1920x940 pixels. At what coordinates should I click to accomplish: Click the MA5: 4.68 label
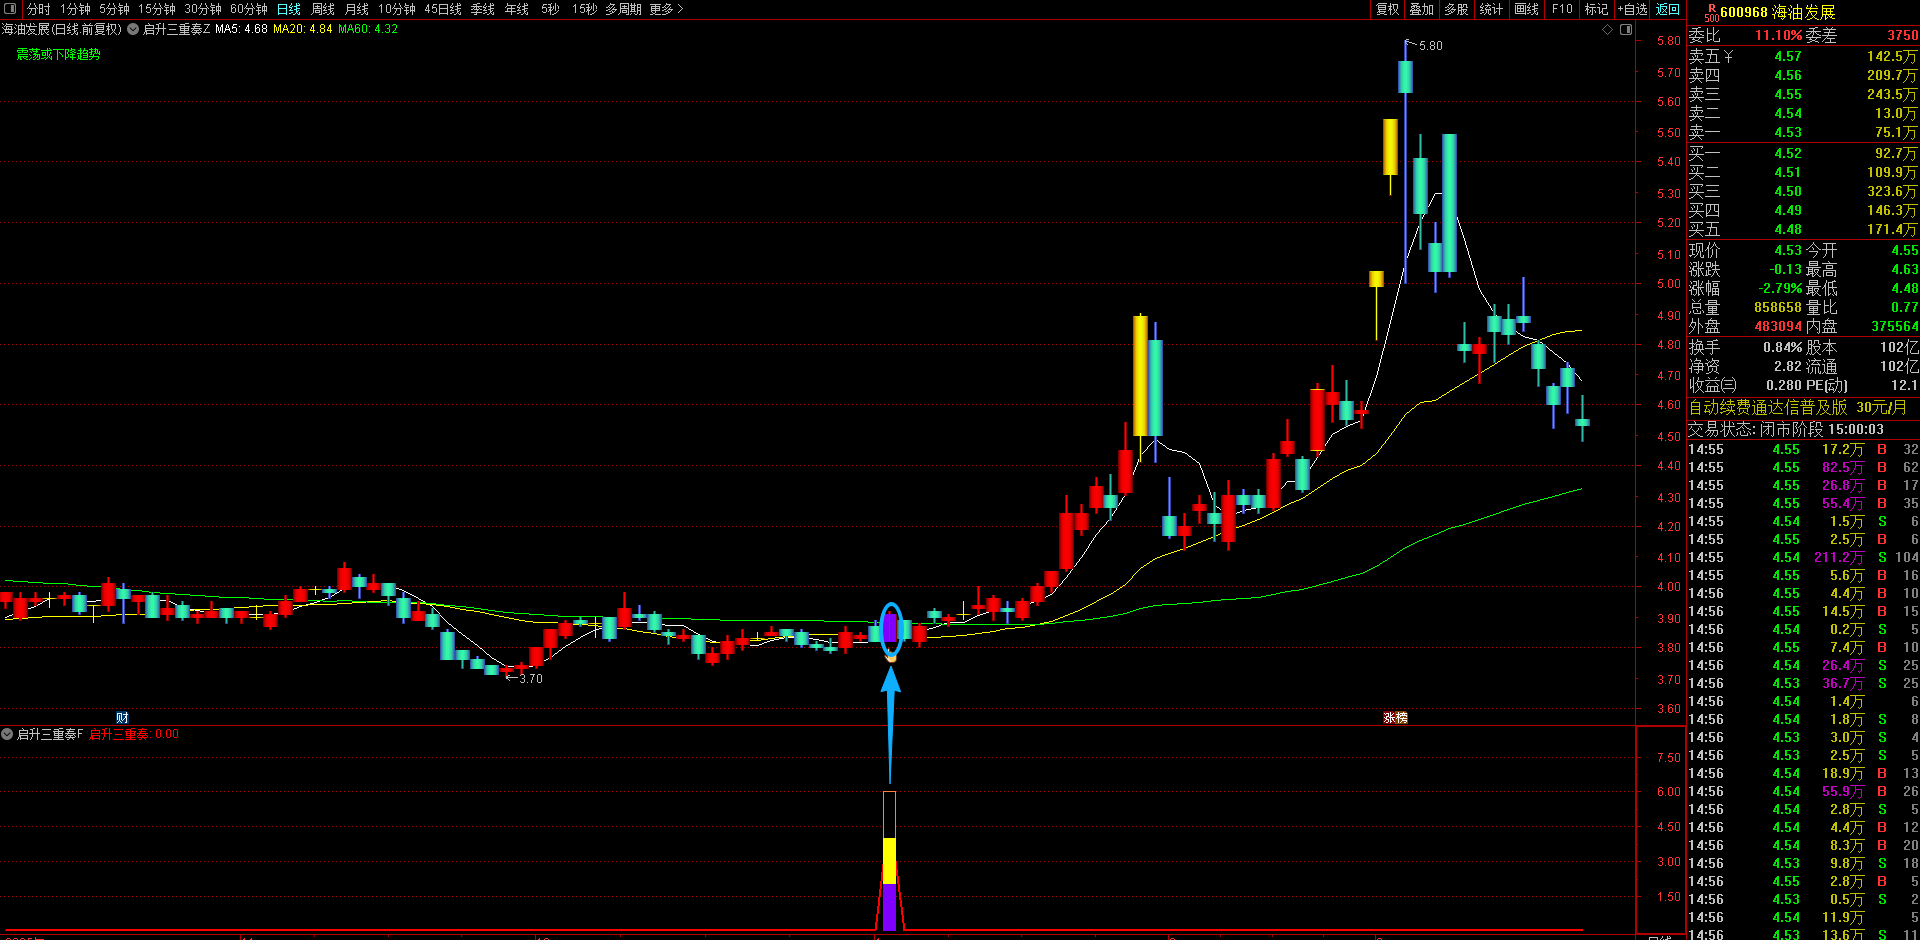241,29
